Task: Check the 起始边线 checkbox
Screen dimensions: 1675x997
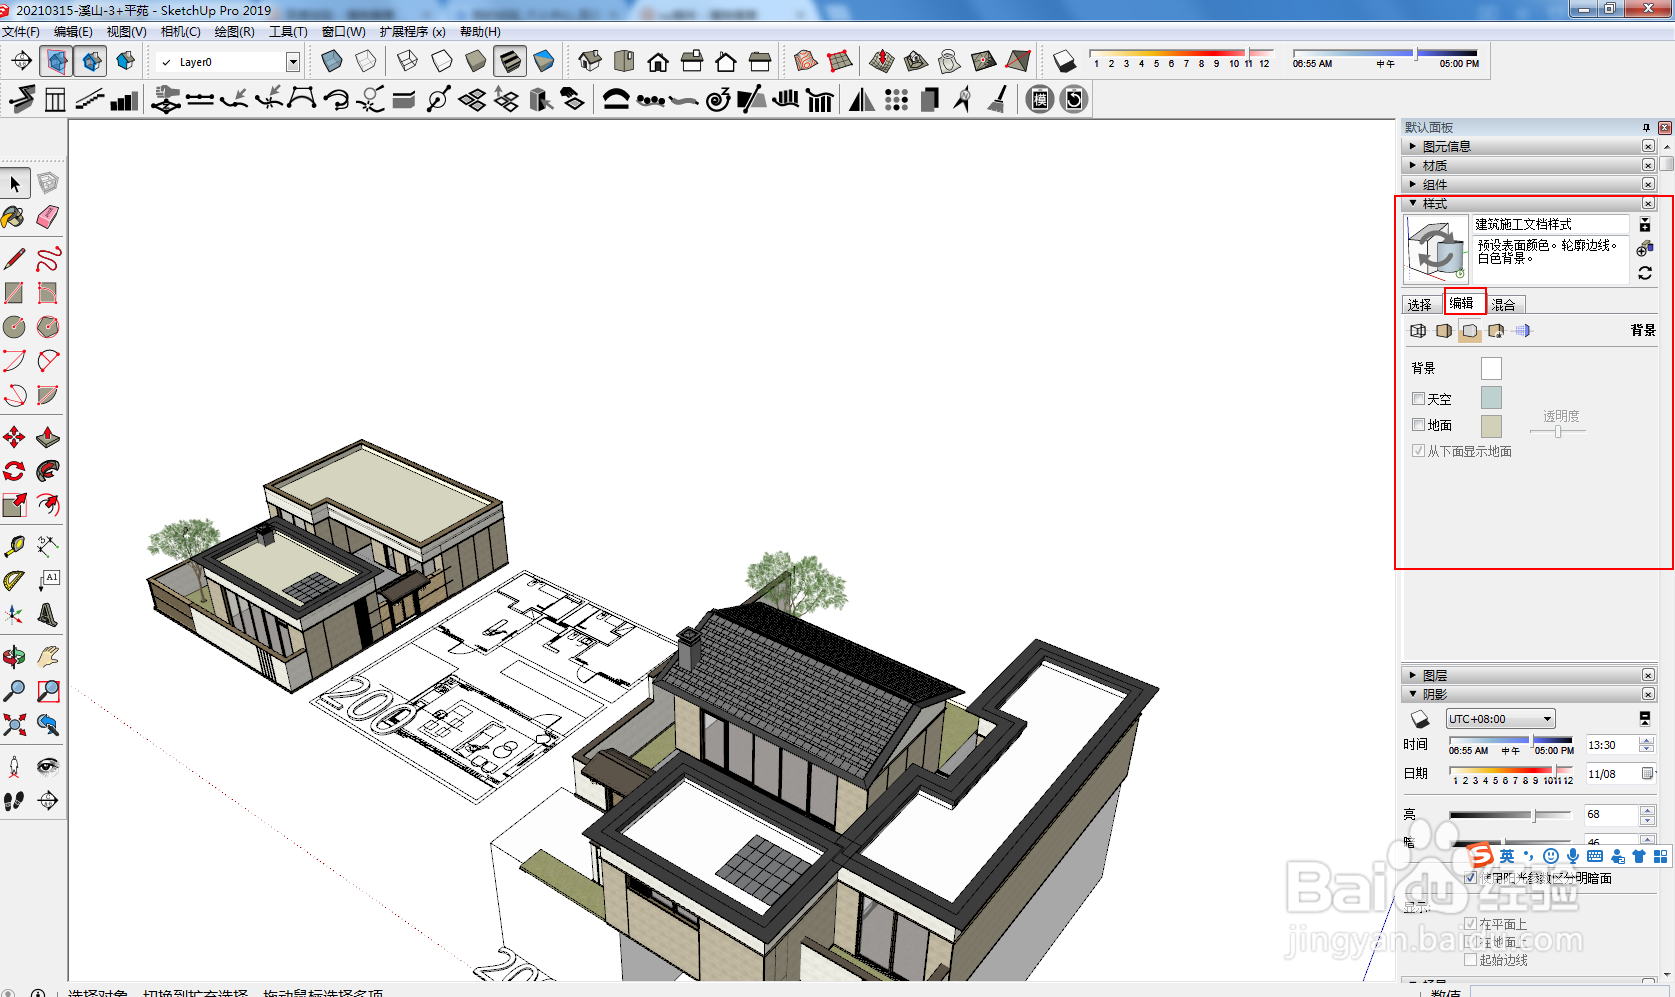Action: pos(1470,960)
